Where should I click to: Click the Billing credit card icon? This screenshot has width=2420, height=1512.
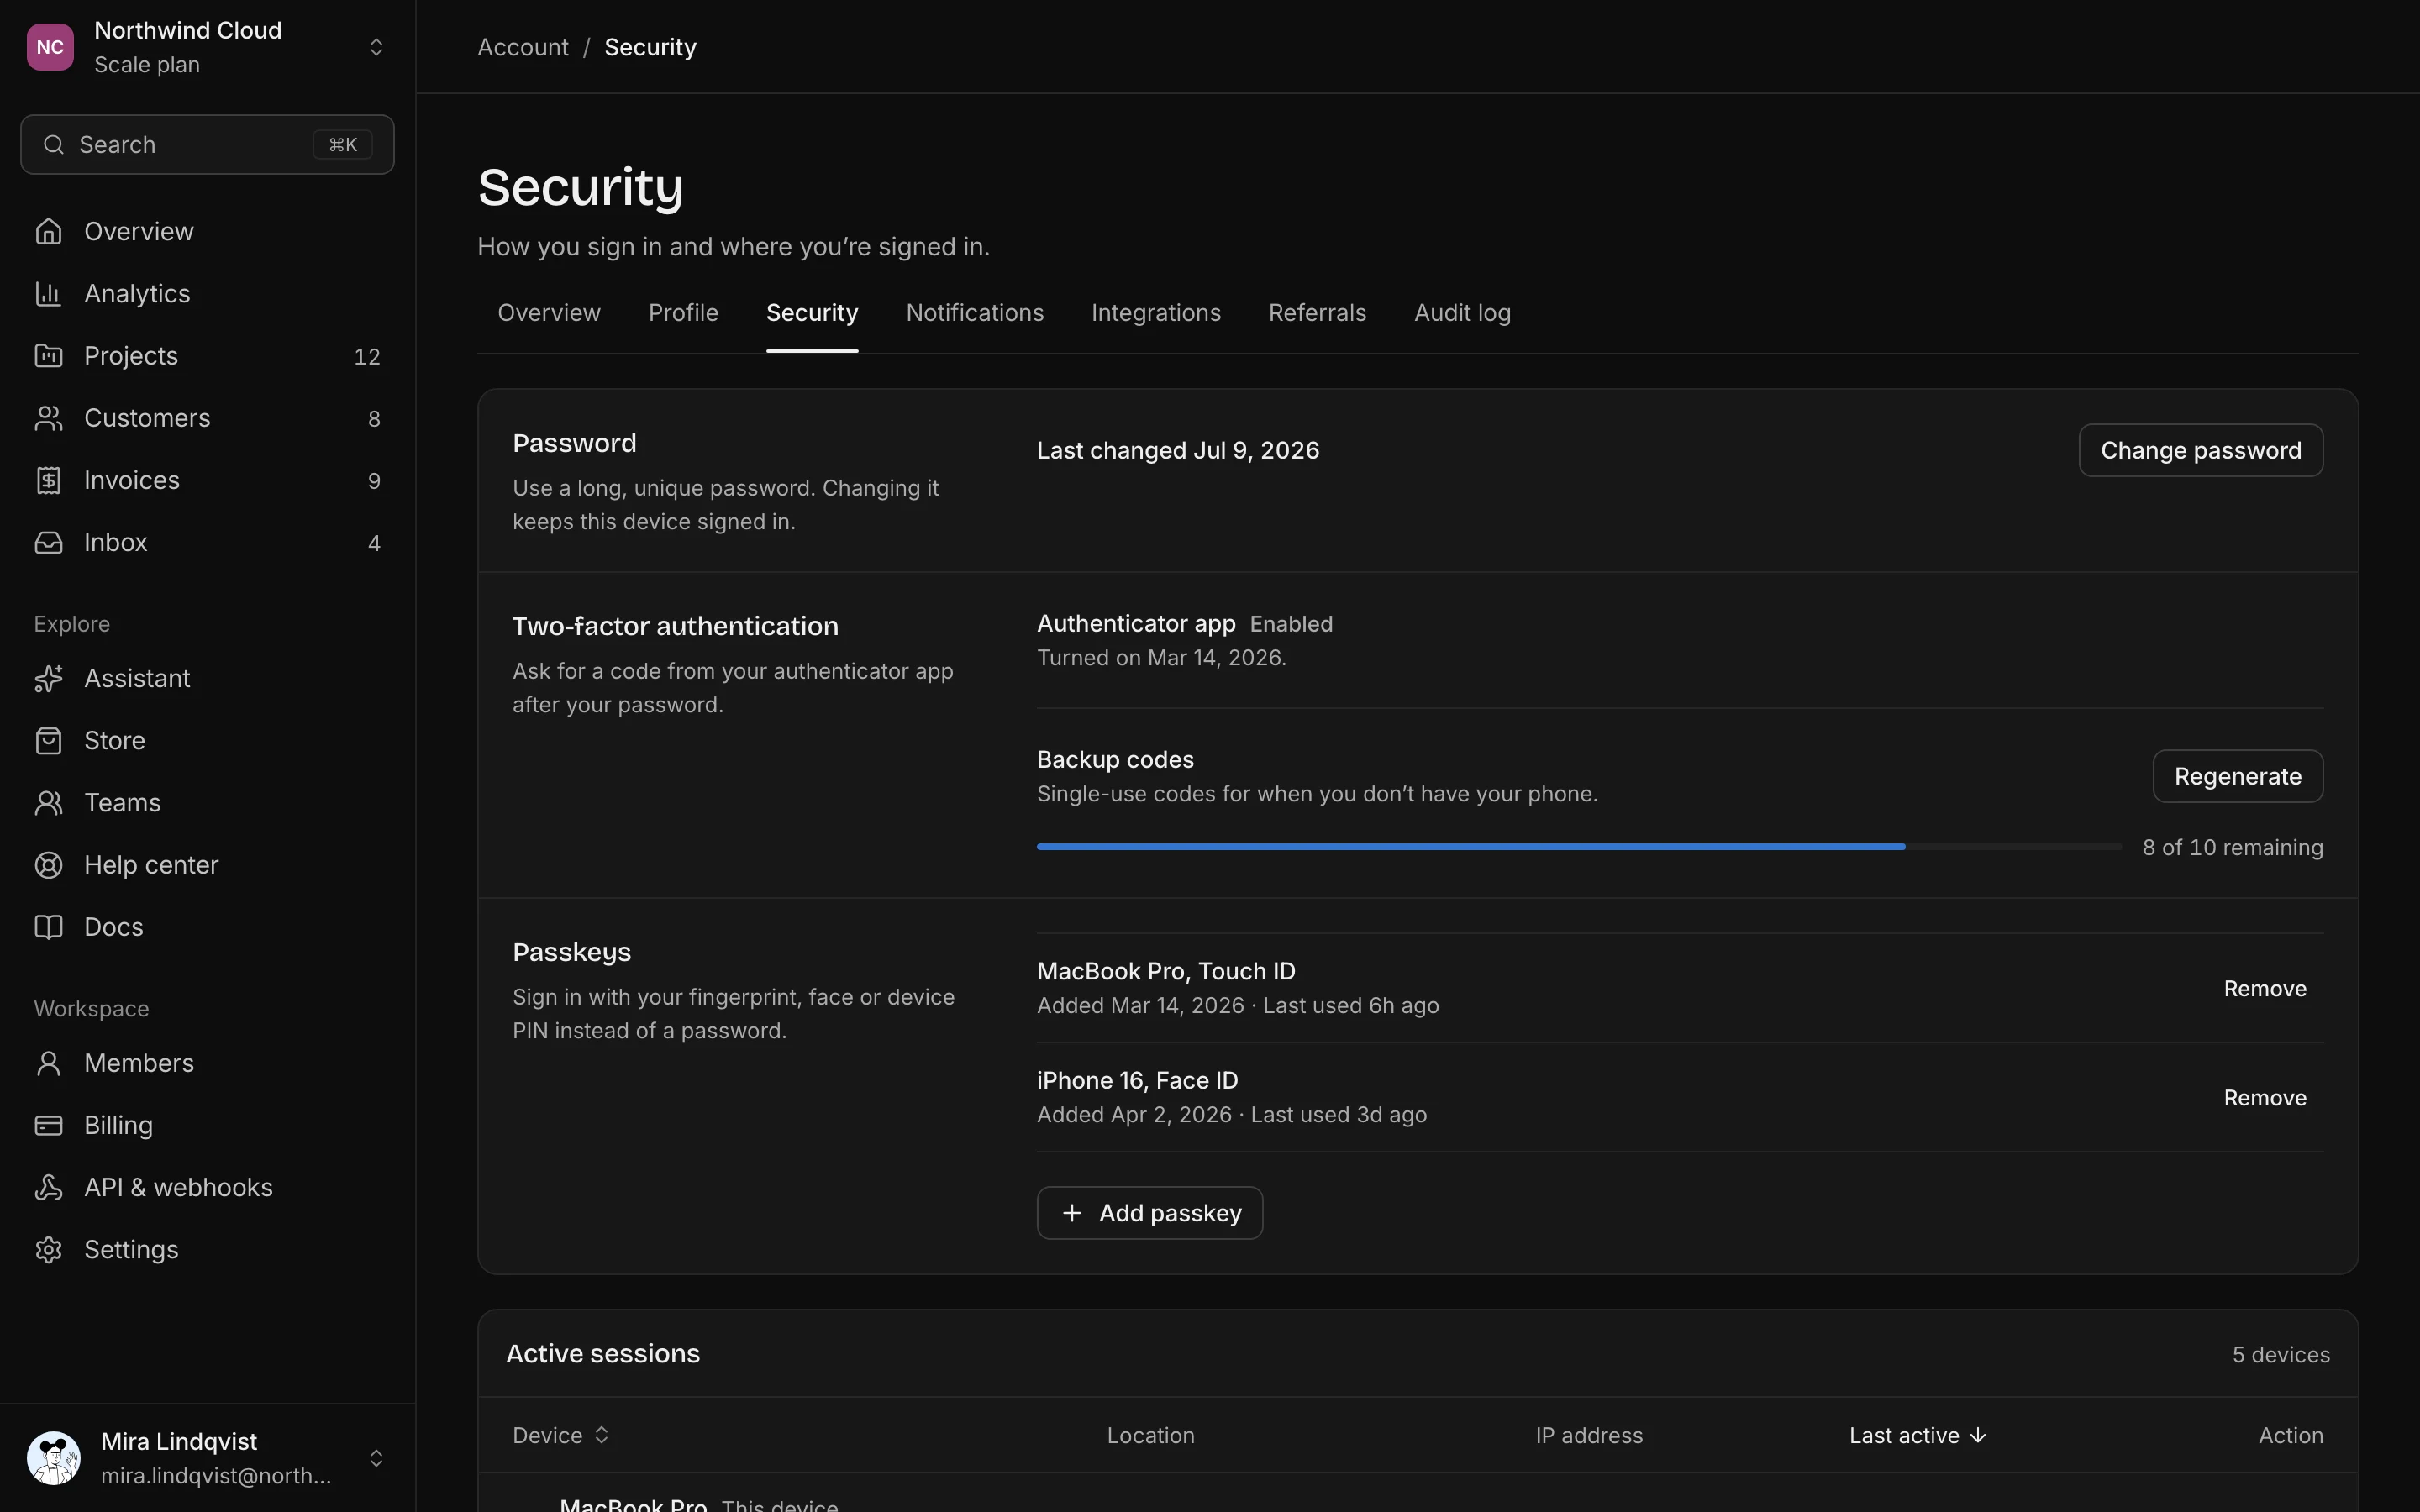coord(48,1125)
